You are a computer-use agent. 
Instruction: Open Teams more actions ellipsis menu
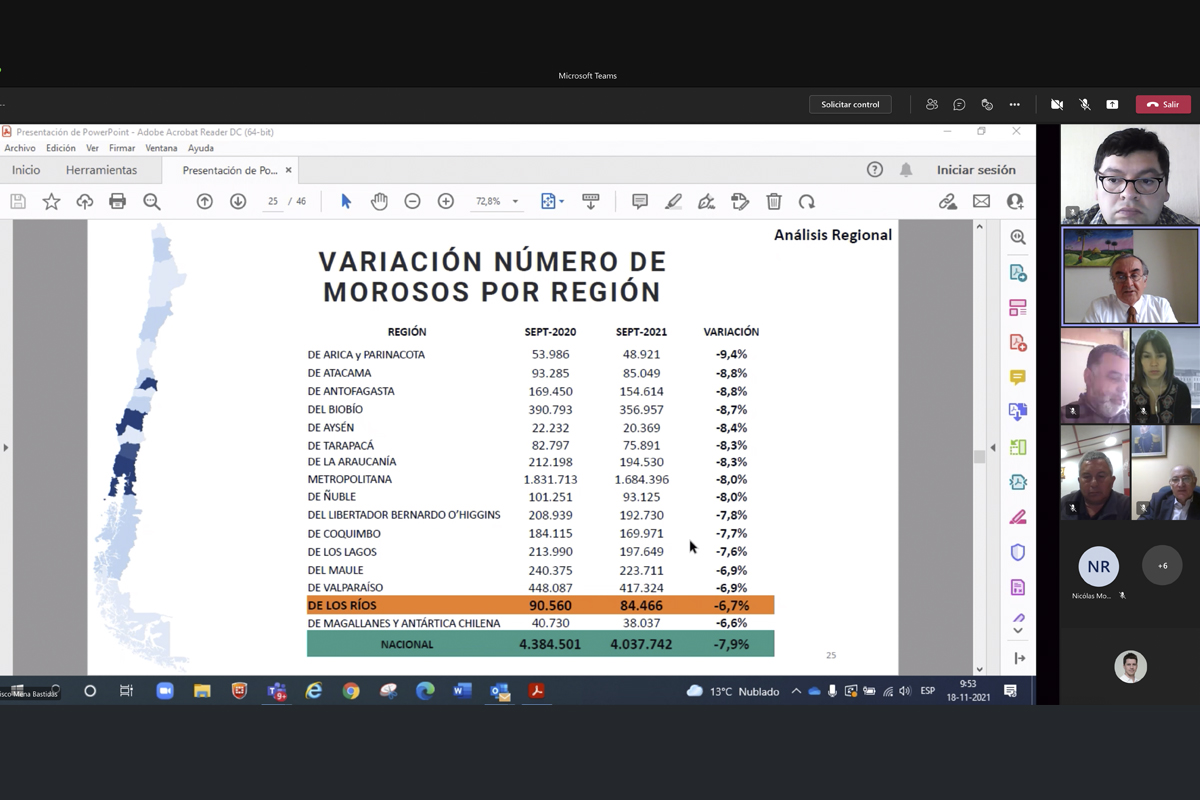click(1014, 104)
